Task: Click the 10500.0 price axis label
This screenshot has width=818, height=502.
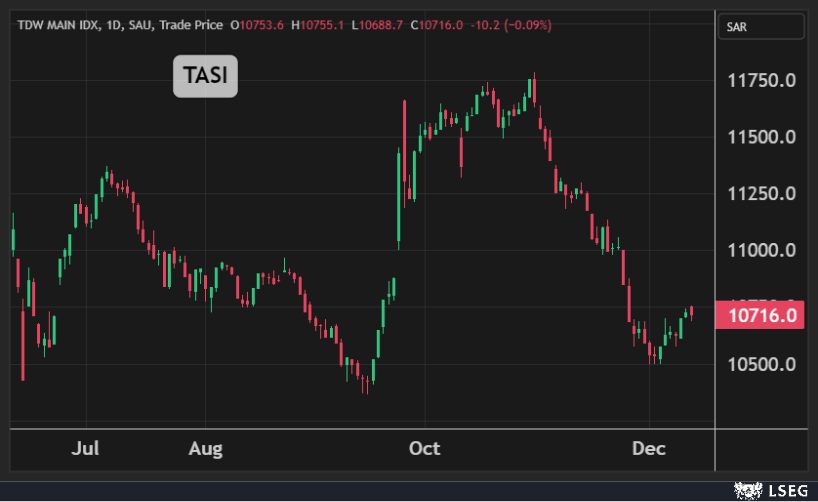Action: pyautogui.click(x=761, y=364)
